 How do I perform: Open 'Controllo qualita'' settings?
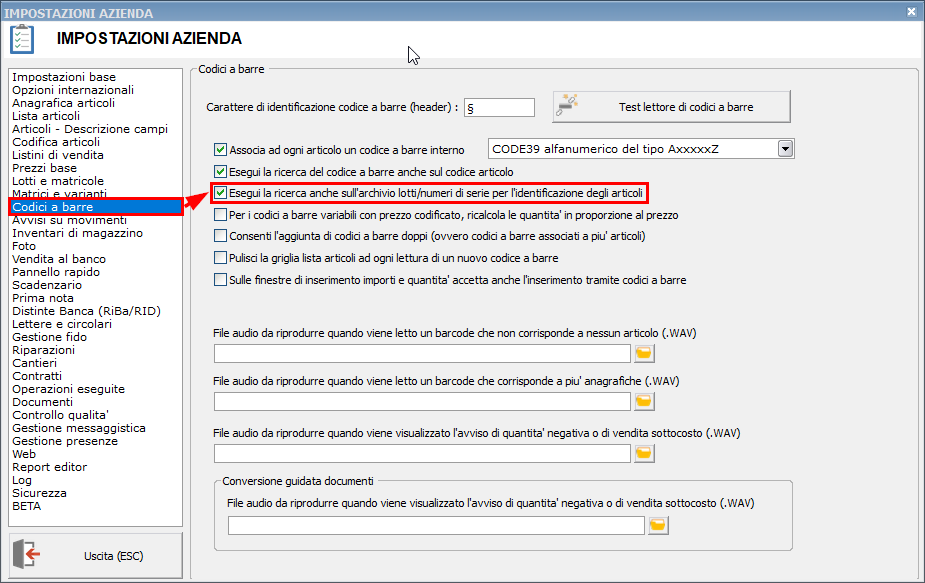click(x=60, y=415)
